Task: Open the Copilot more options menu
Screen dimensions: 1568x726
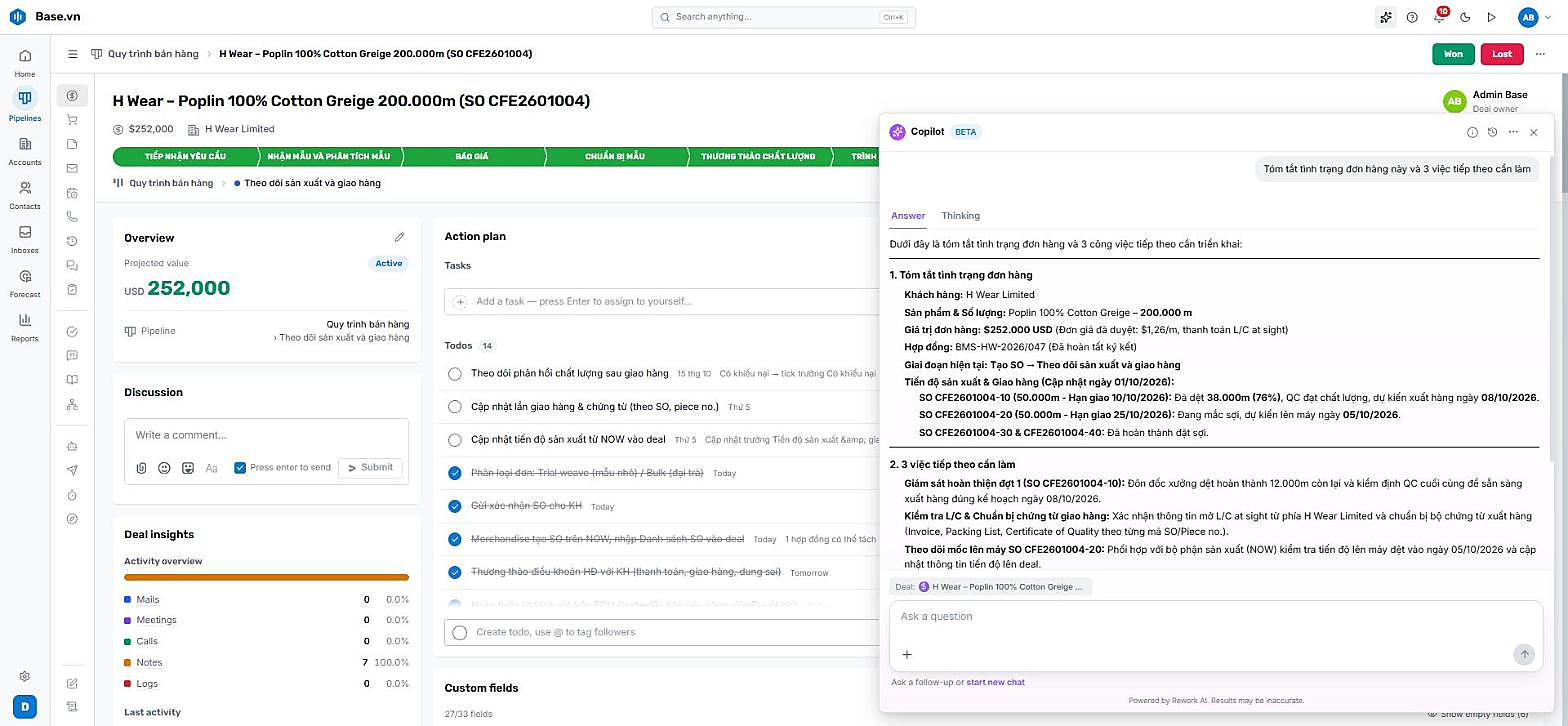Action: [x=1513, y=132]
